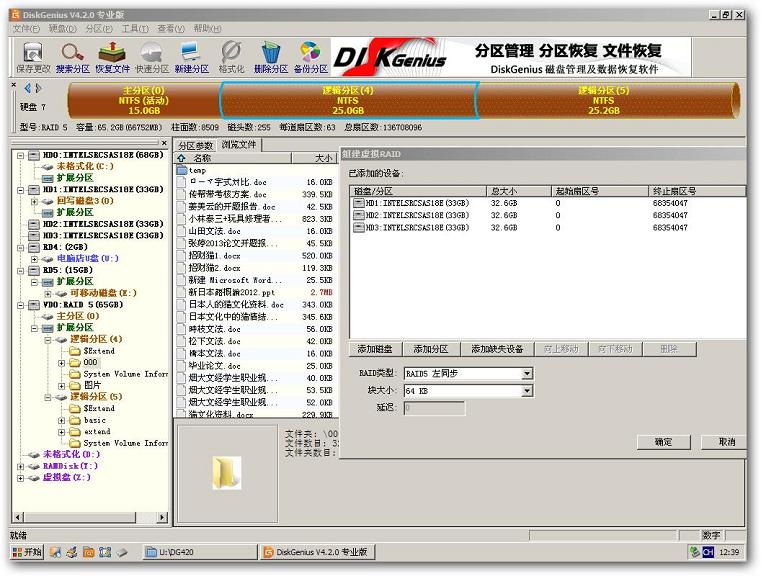The height and width of the screenshot is (576, 761).
Task: Select HD1 disk icon in RAID device list
Action: pyautogui.click(x=359, y=203)
